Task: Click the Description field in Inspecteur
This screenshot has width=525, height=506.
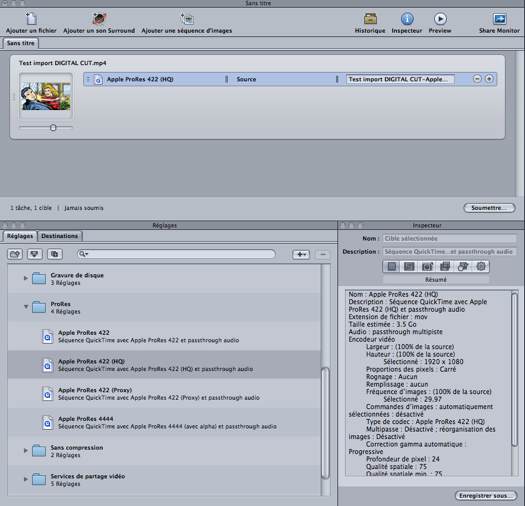Action: (x=449, y=251)
